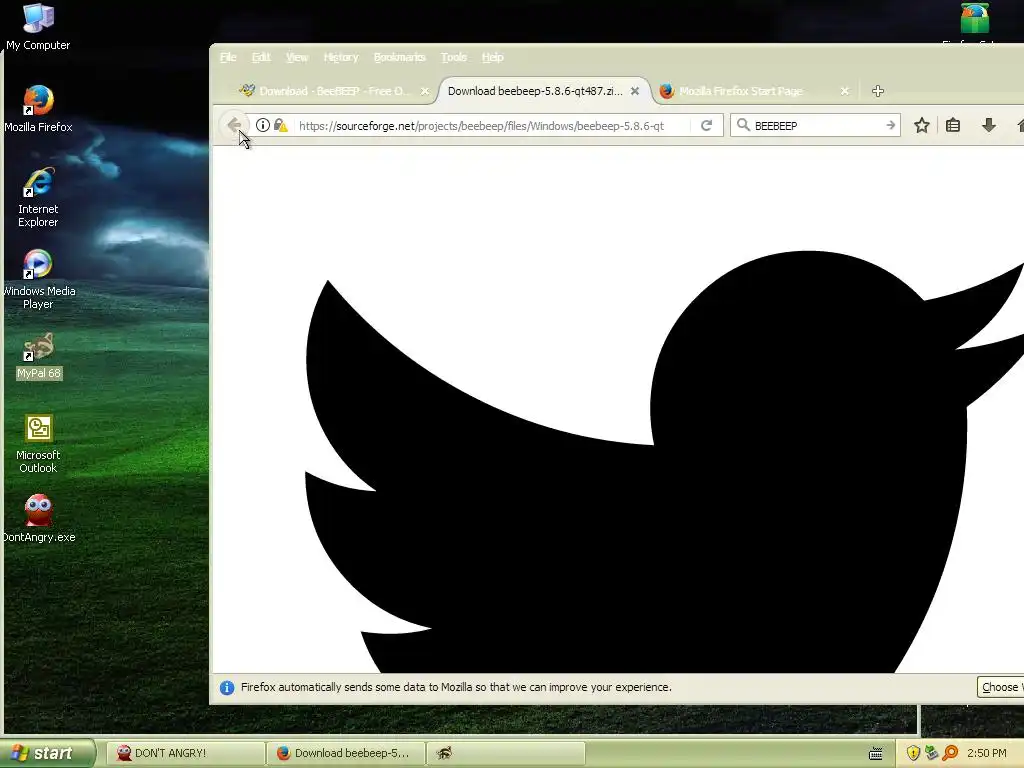1024x768 pixels.
Task: Open the Edit menu
Action: 261,57
